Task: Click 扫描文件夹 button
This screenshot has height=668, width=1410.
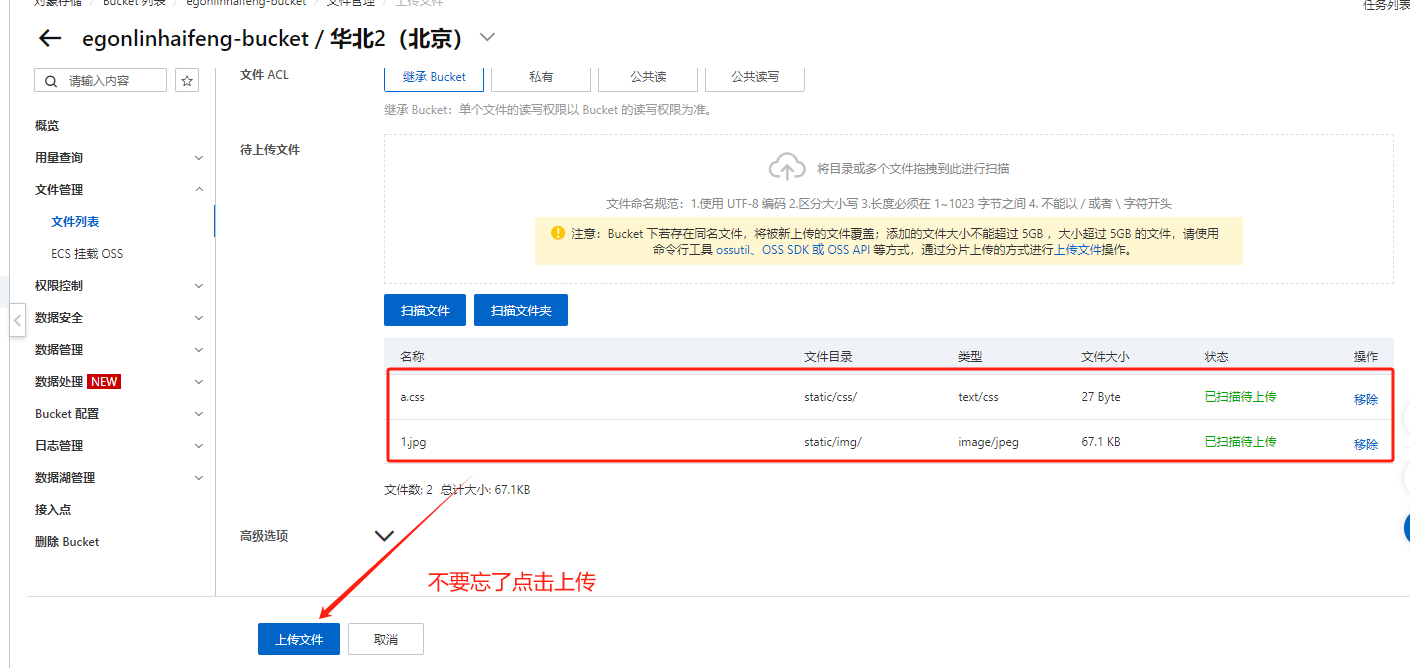Action: click(x=521, y=311)
